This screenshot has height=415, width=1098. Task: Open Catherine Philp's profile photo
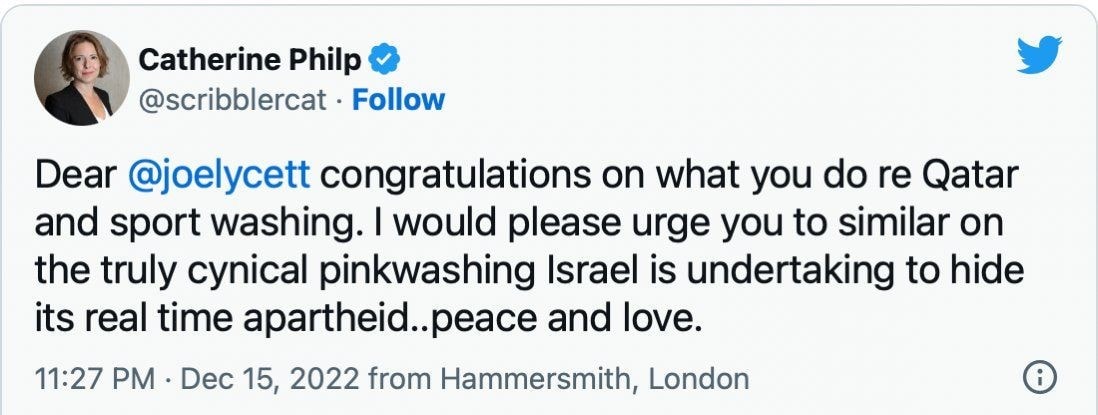[x=82, y=78]
